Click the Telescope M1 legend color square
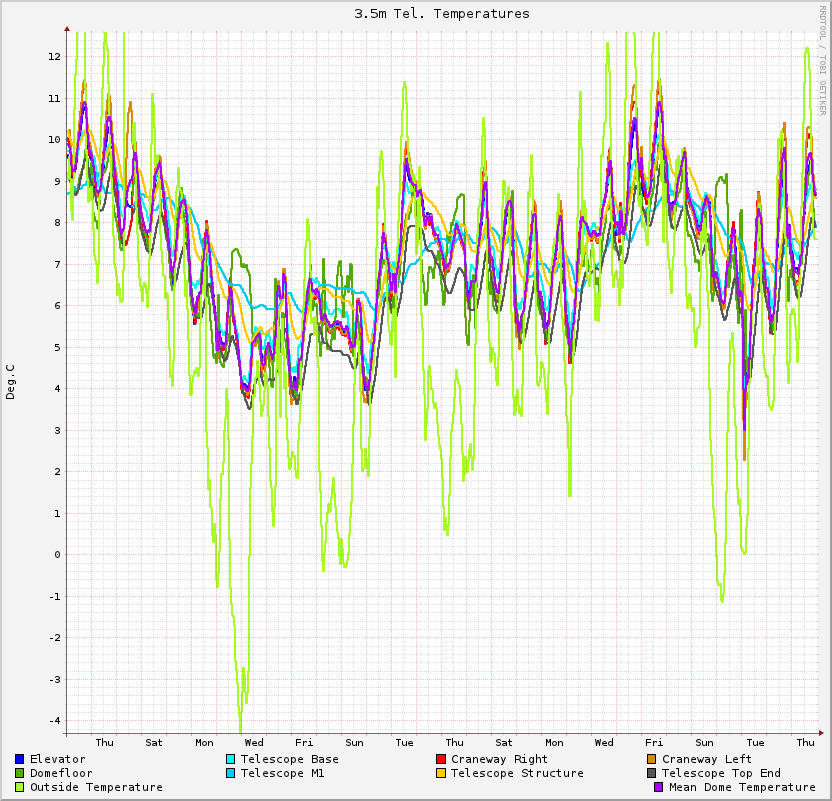This screenshot has width=832, height=801. [231, 773]
